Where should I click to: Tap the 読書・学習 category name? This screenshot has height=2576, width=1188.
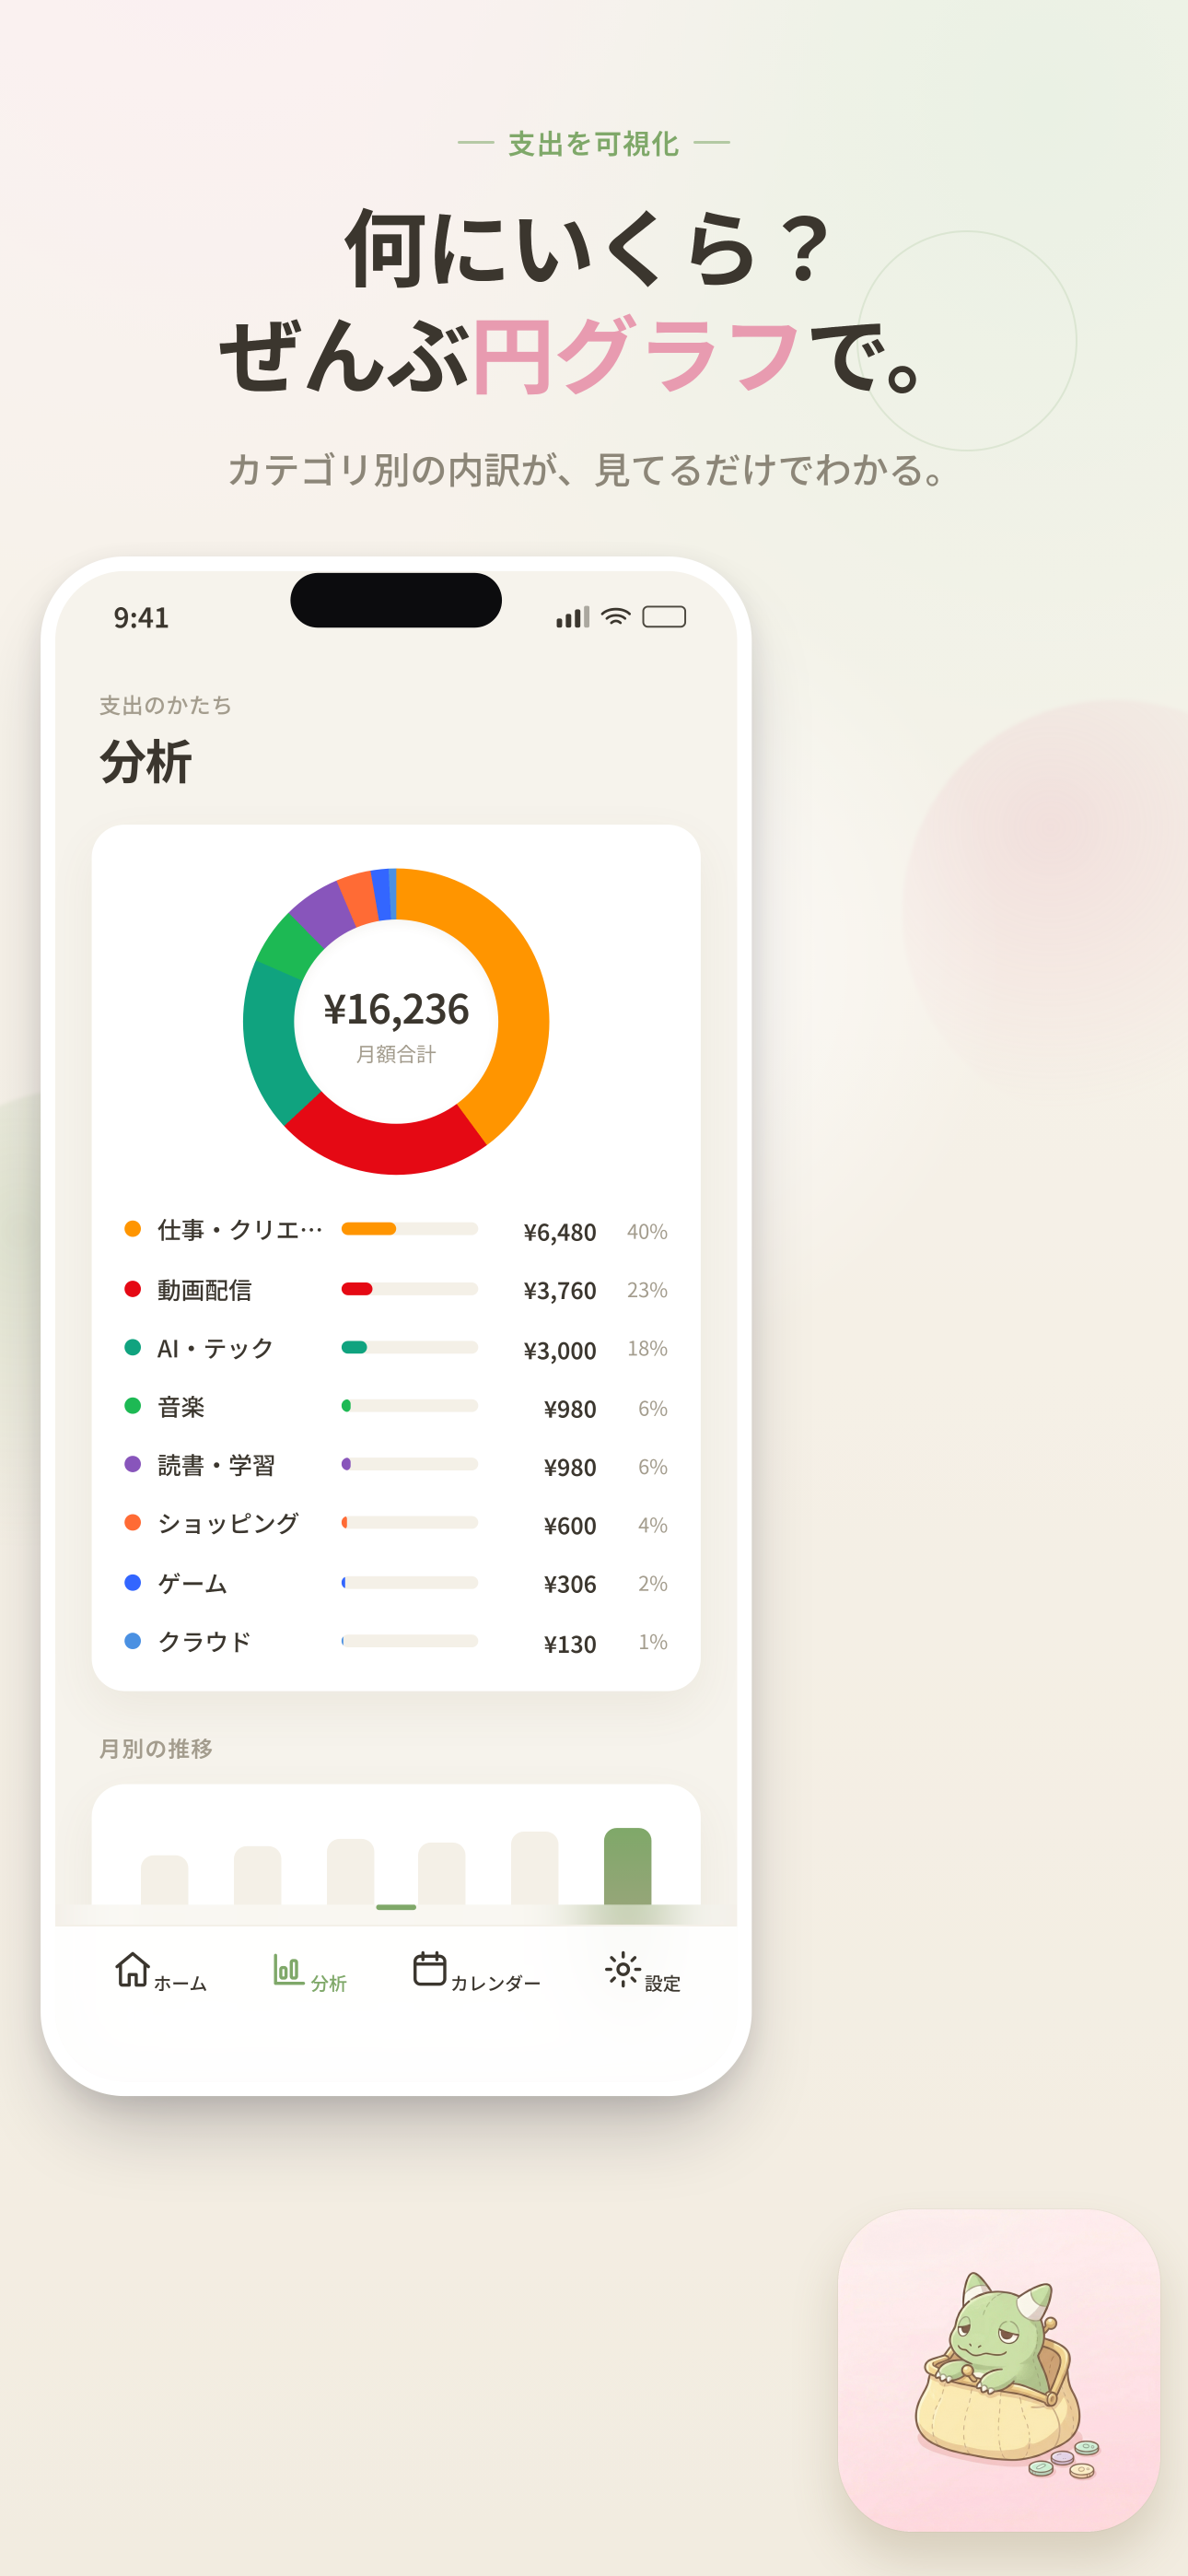point(216,1465)
